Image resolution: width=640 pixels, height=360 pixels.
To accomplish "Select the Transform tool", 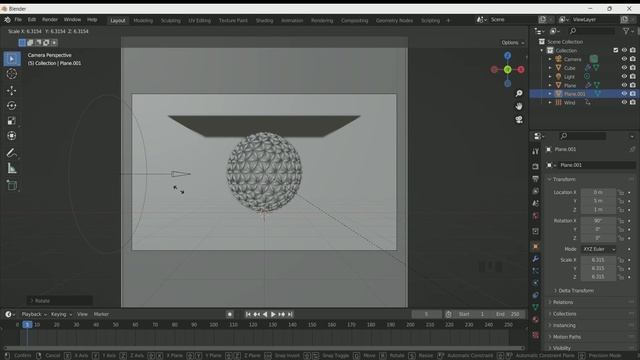I will pos(12,136).
